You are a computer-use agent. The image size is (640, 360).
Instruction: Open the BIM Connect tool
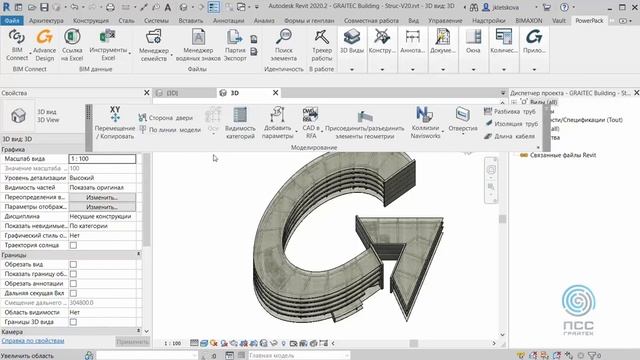click(x=17, y=45)
